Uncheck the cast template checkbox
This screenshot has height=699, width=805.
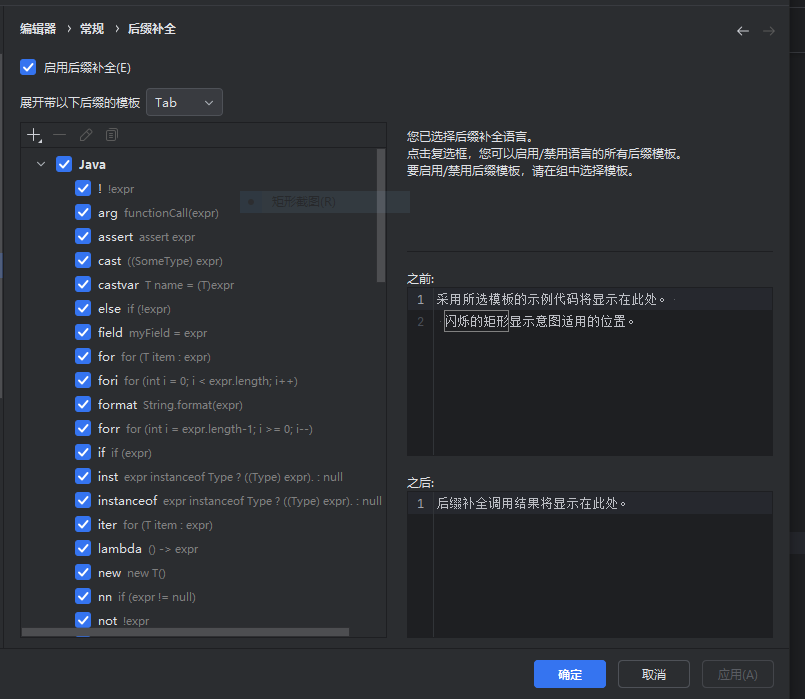pyautogui.click(x=83, y=261)
